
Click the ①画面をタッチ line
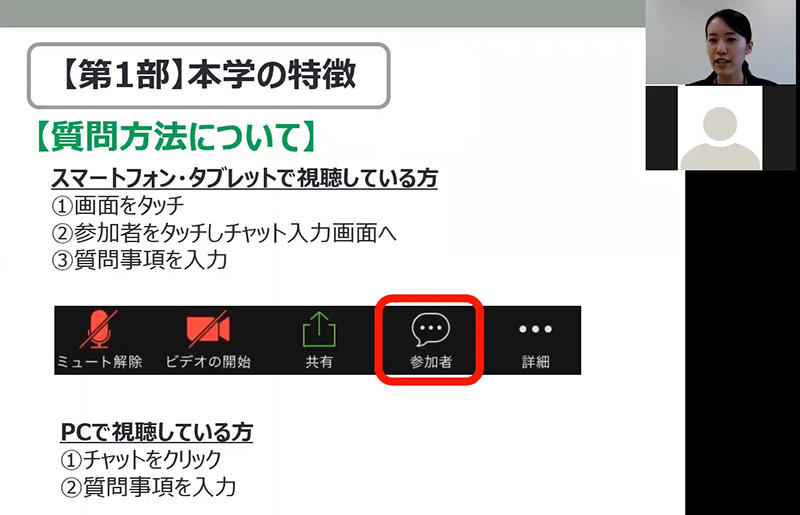(x=118, y=206)
